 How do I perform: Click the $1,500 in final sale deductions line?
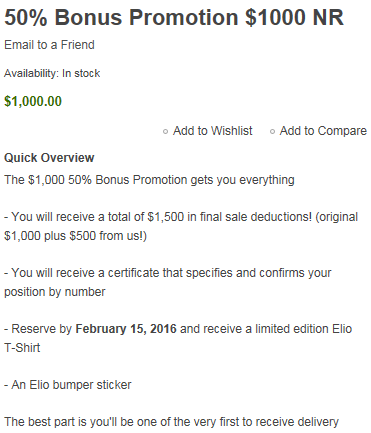tap(181, 217)
